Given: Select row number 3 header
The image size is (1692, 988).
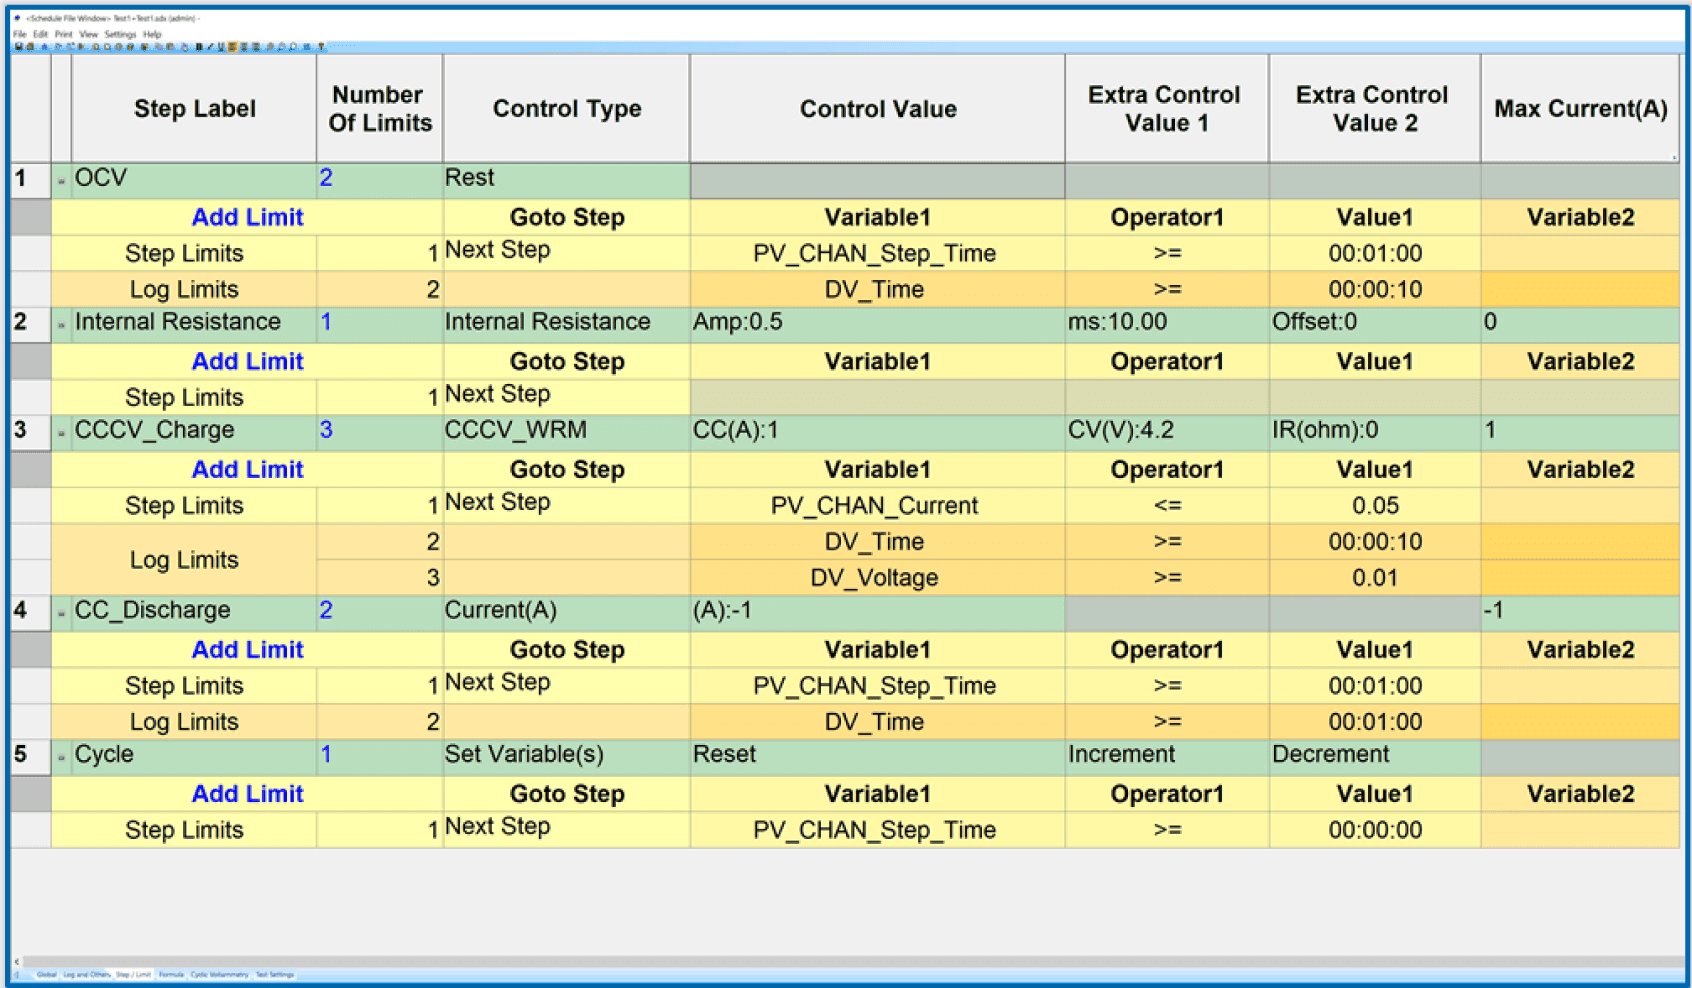Looking at the screenshot, I should (31, 432).
